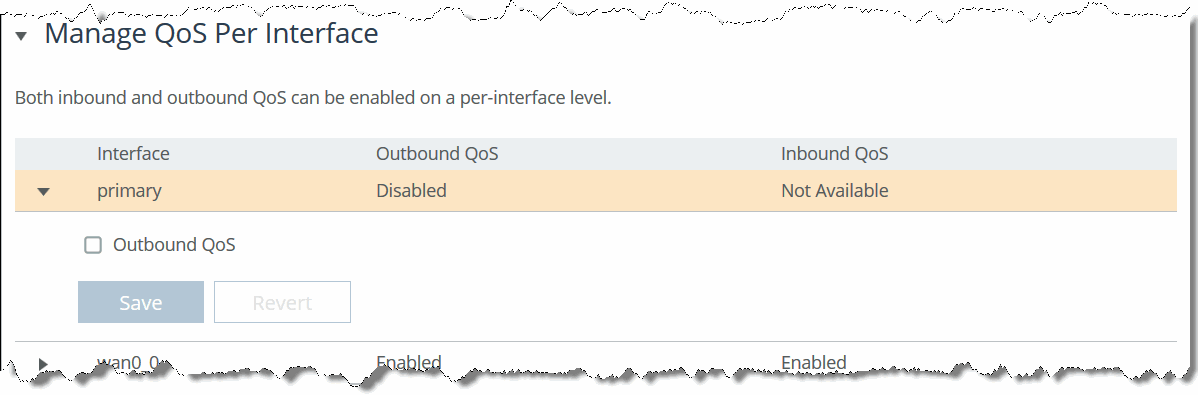
Task: Click the Manage QoS Per Interface heading
Action: click(212, 34)
